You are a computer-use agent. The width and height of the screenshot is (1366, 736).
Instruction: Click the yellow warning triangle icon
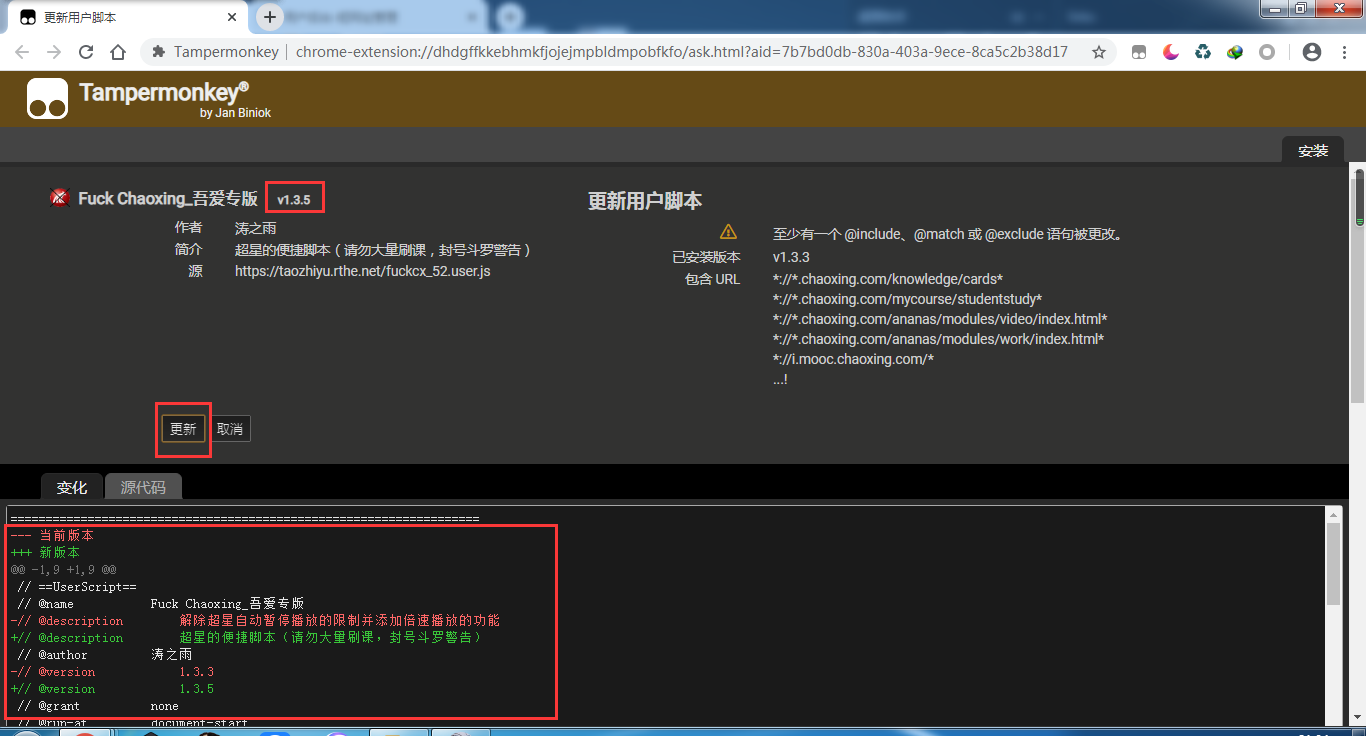(728, 232)
